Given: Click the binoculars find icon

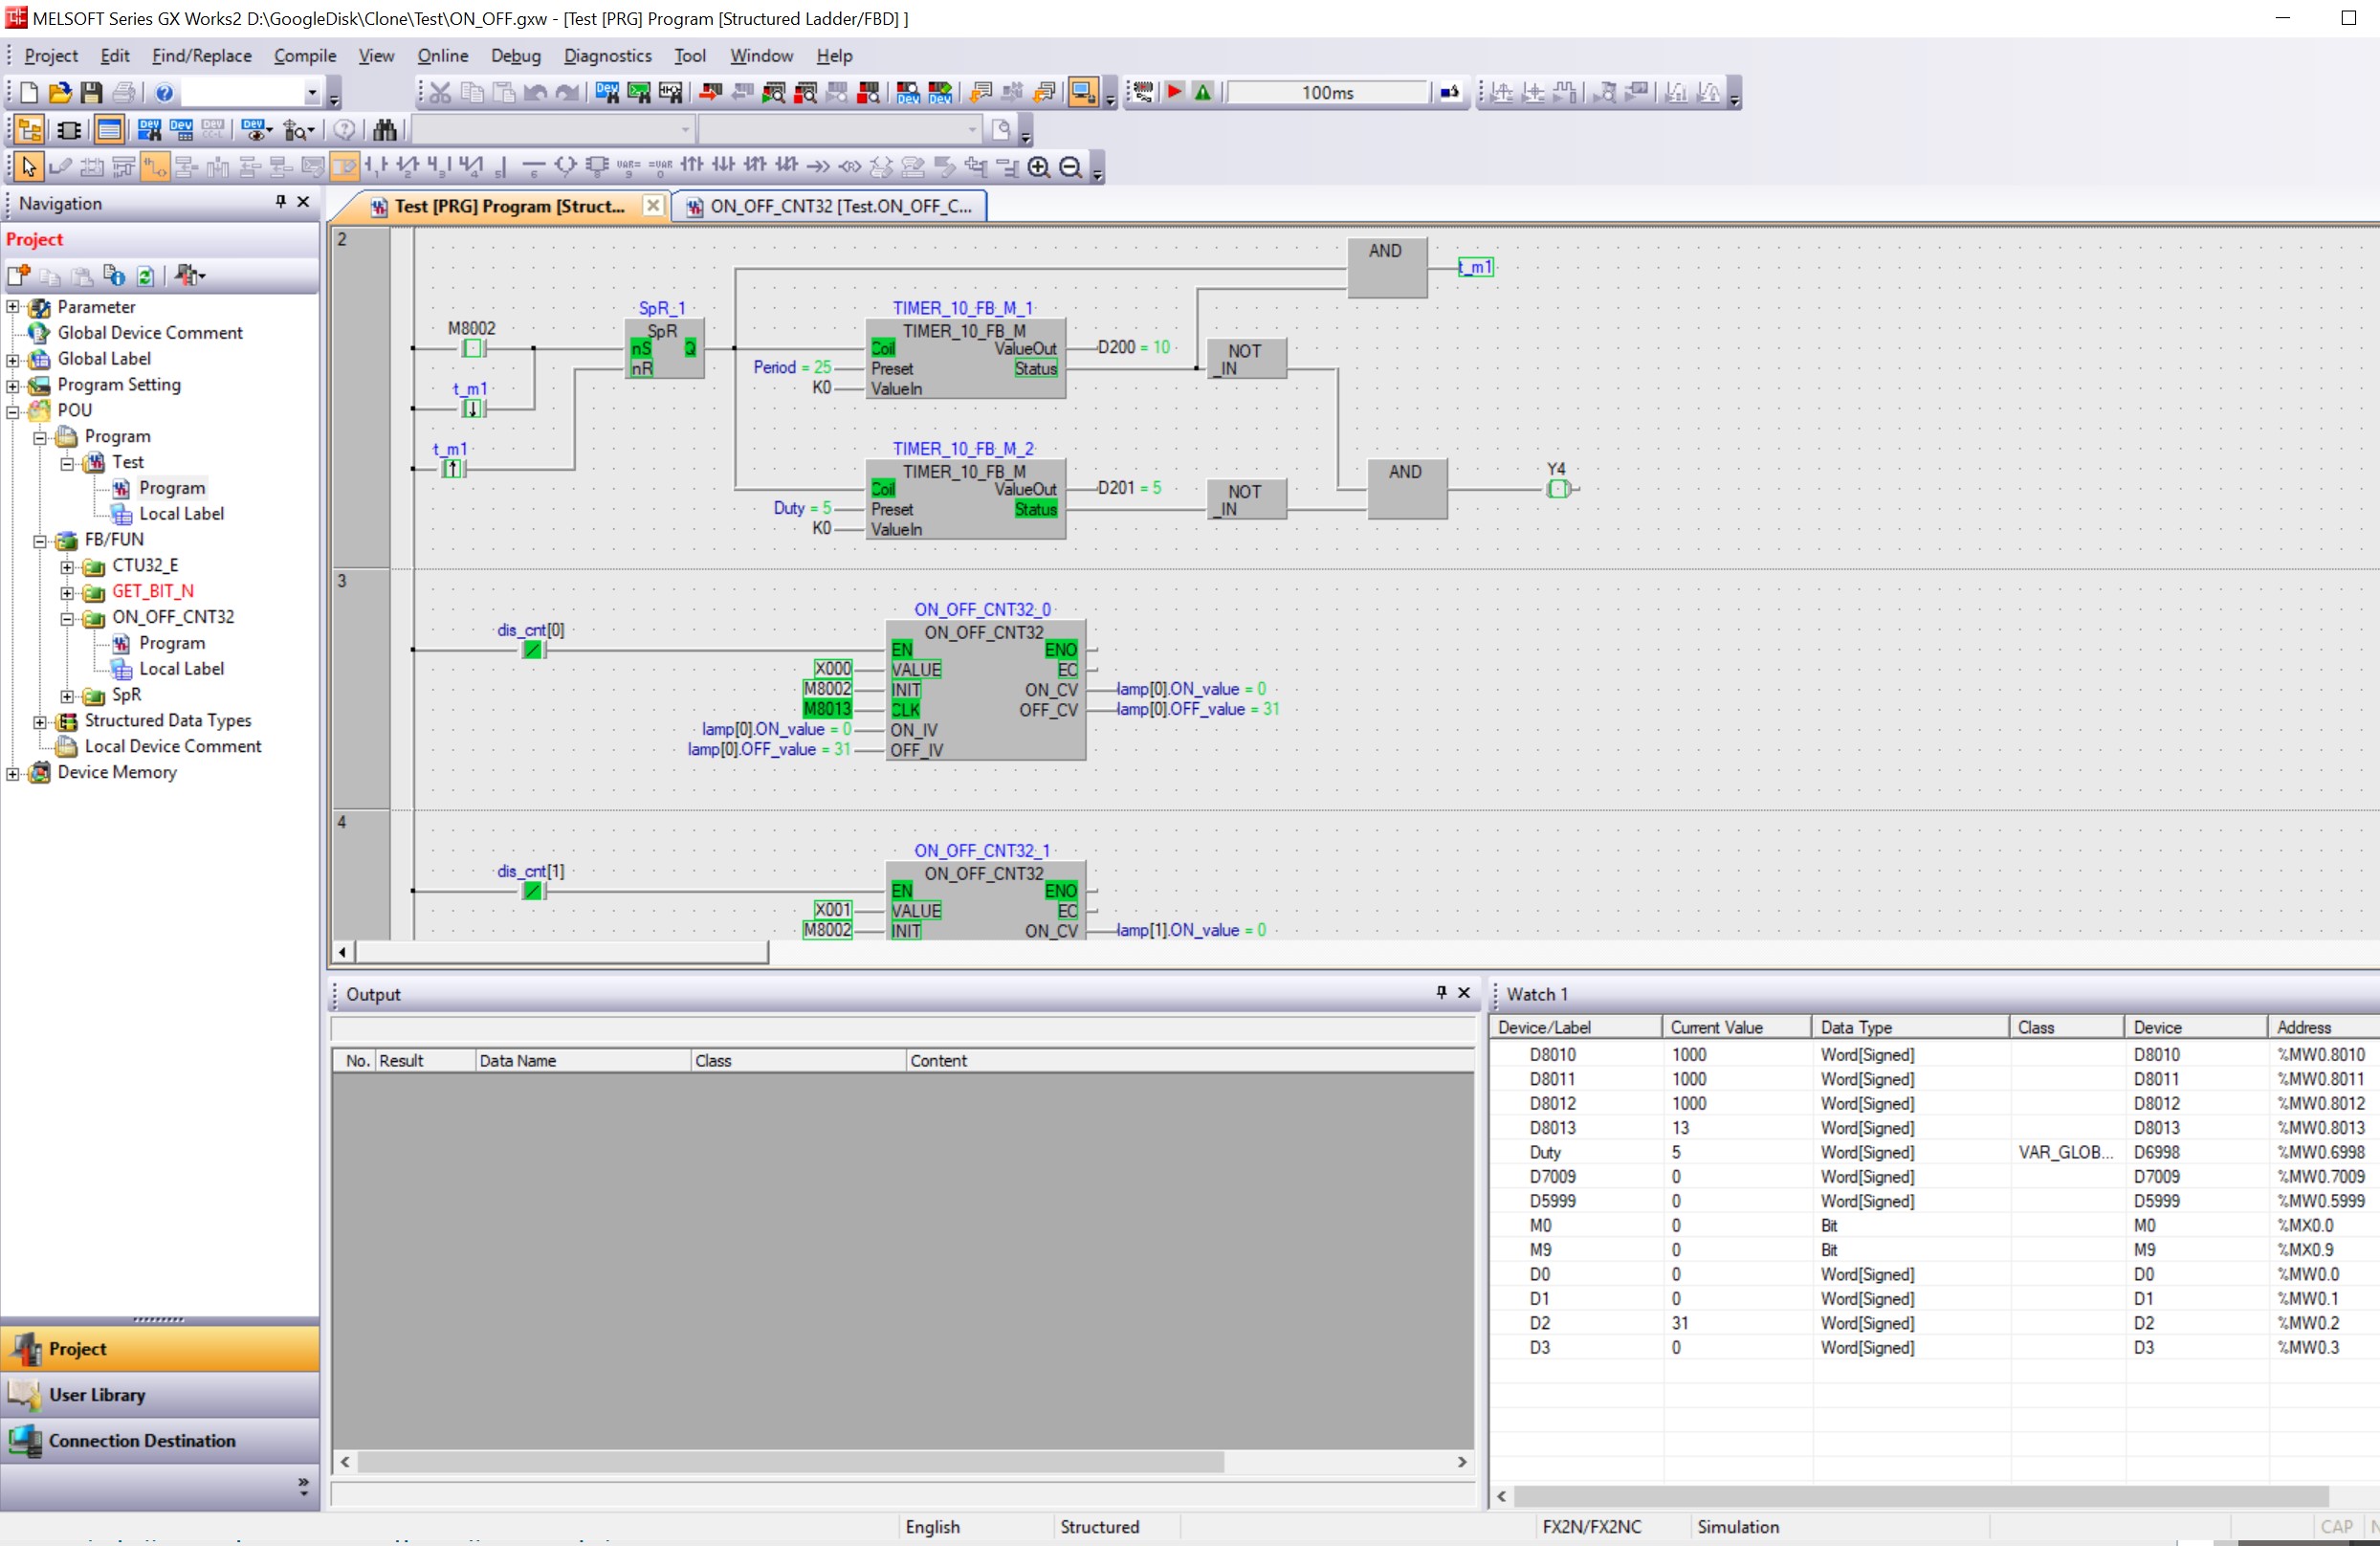Looking at the screenshot, I should tap(384, 130).
